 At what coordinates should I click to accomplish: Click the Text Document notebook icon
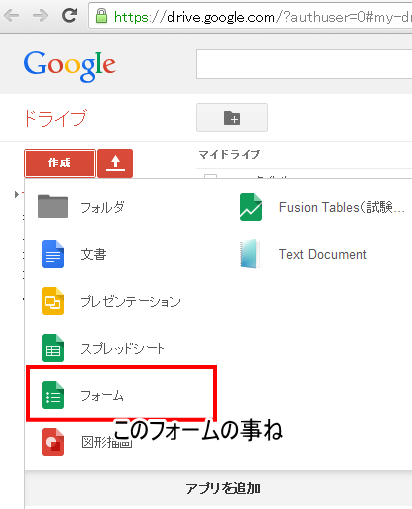click(250, 254)
